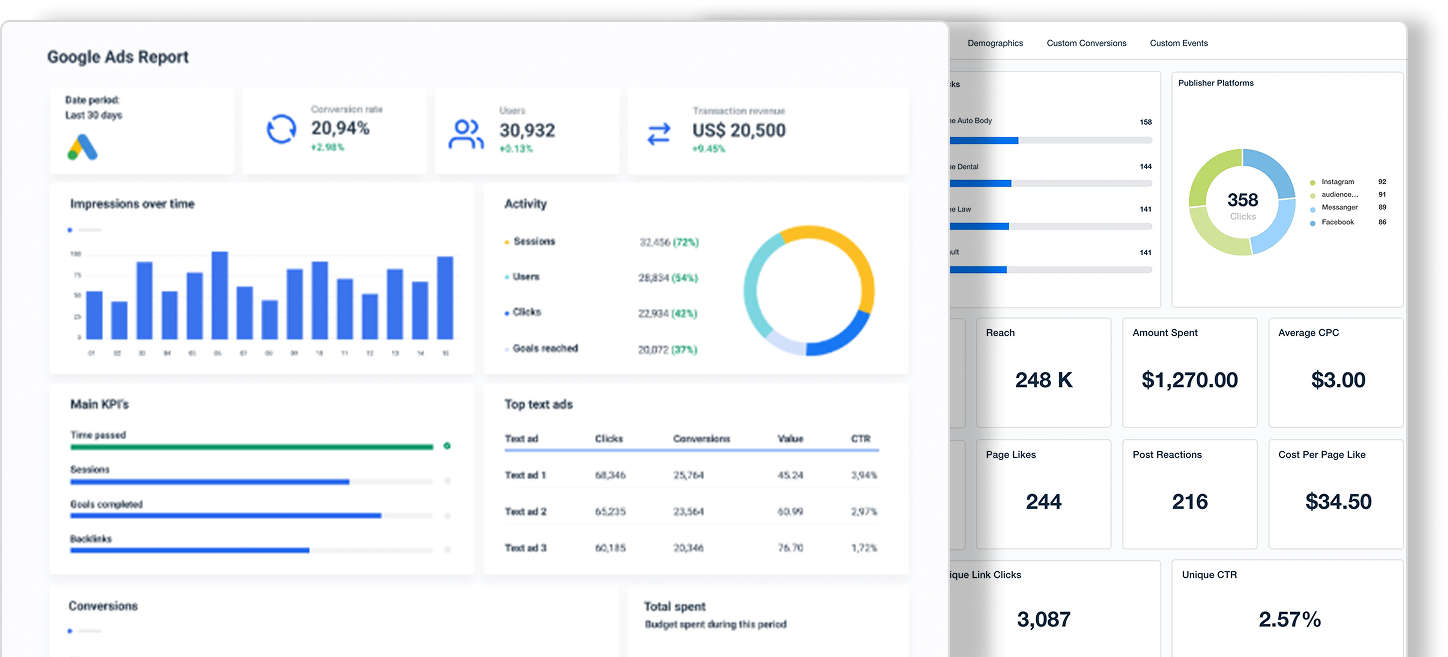Select the Cost Per Page Like card
This screenshot has width=1448, height=657.
(x=1336, y=494)
